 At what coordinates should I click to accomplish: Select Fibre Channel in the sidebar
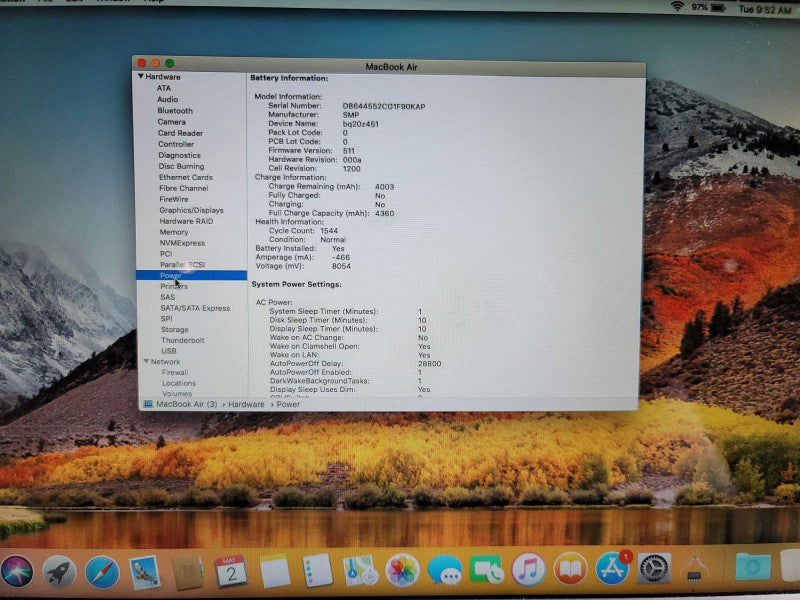tap(184, 188)
